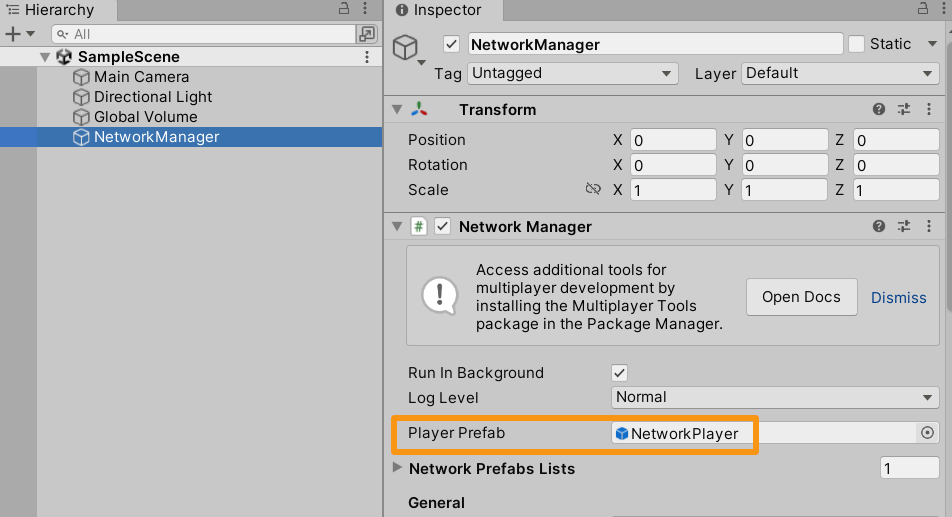Open the create object dropdown arrow
The width and height of the screenshot is (952, 517).
tap(30, 34)
